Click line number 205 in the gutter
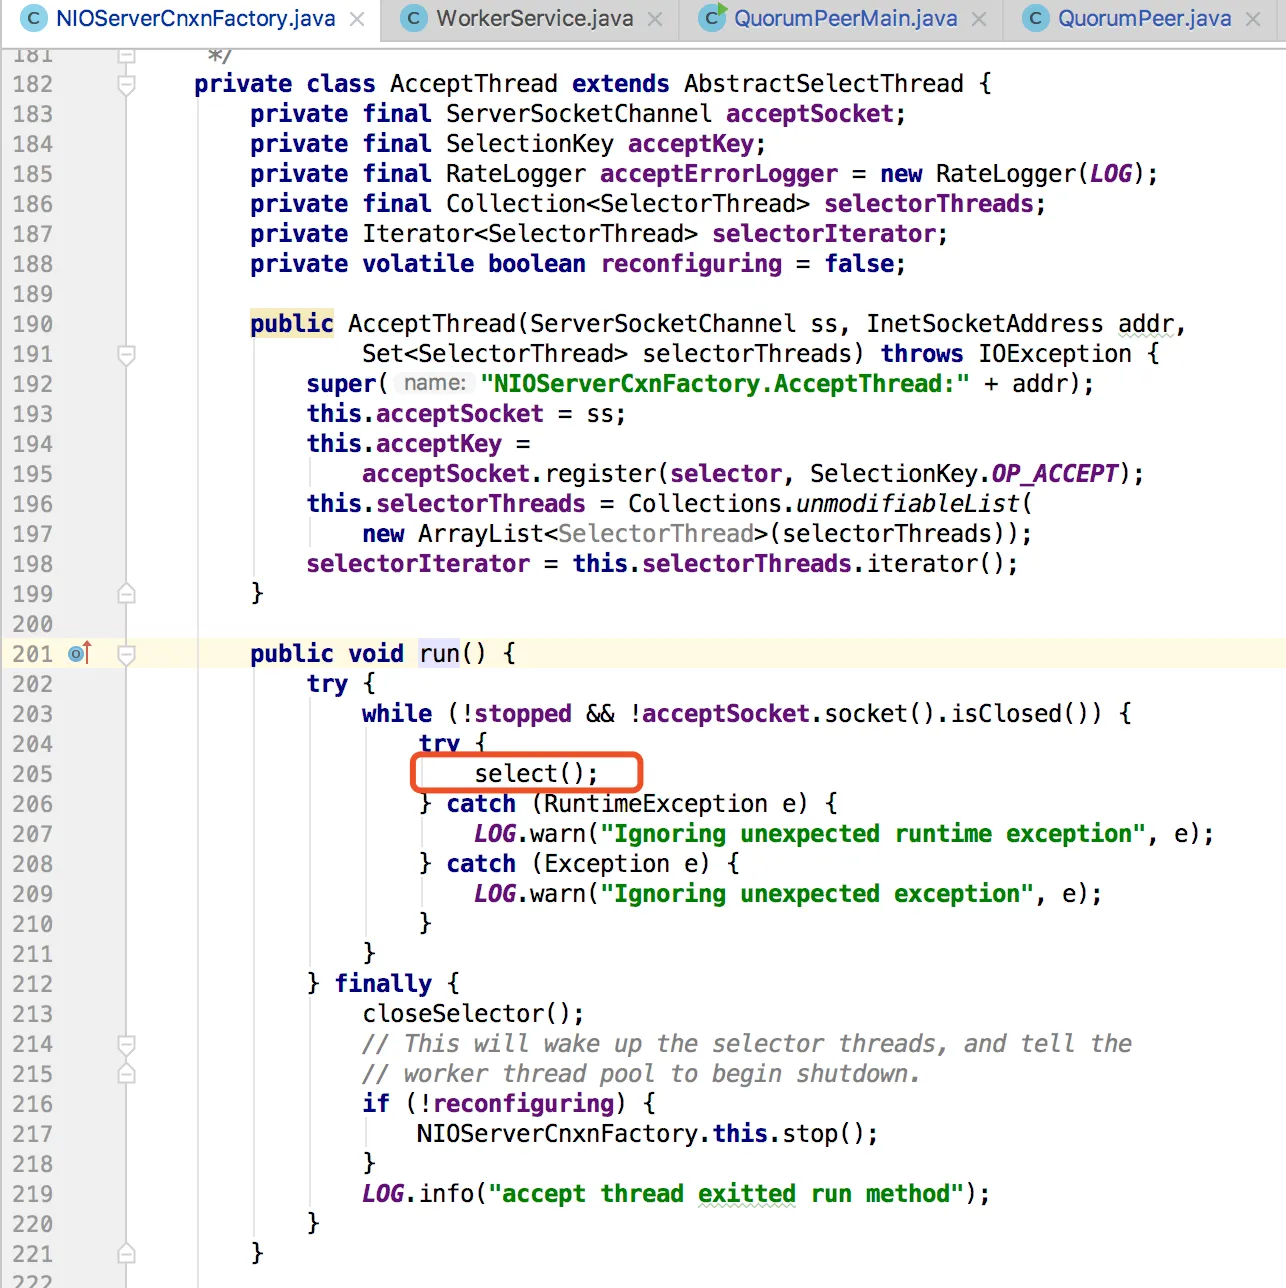This screenshot has width=1286, height=1288. [x=33, y=774]
